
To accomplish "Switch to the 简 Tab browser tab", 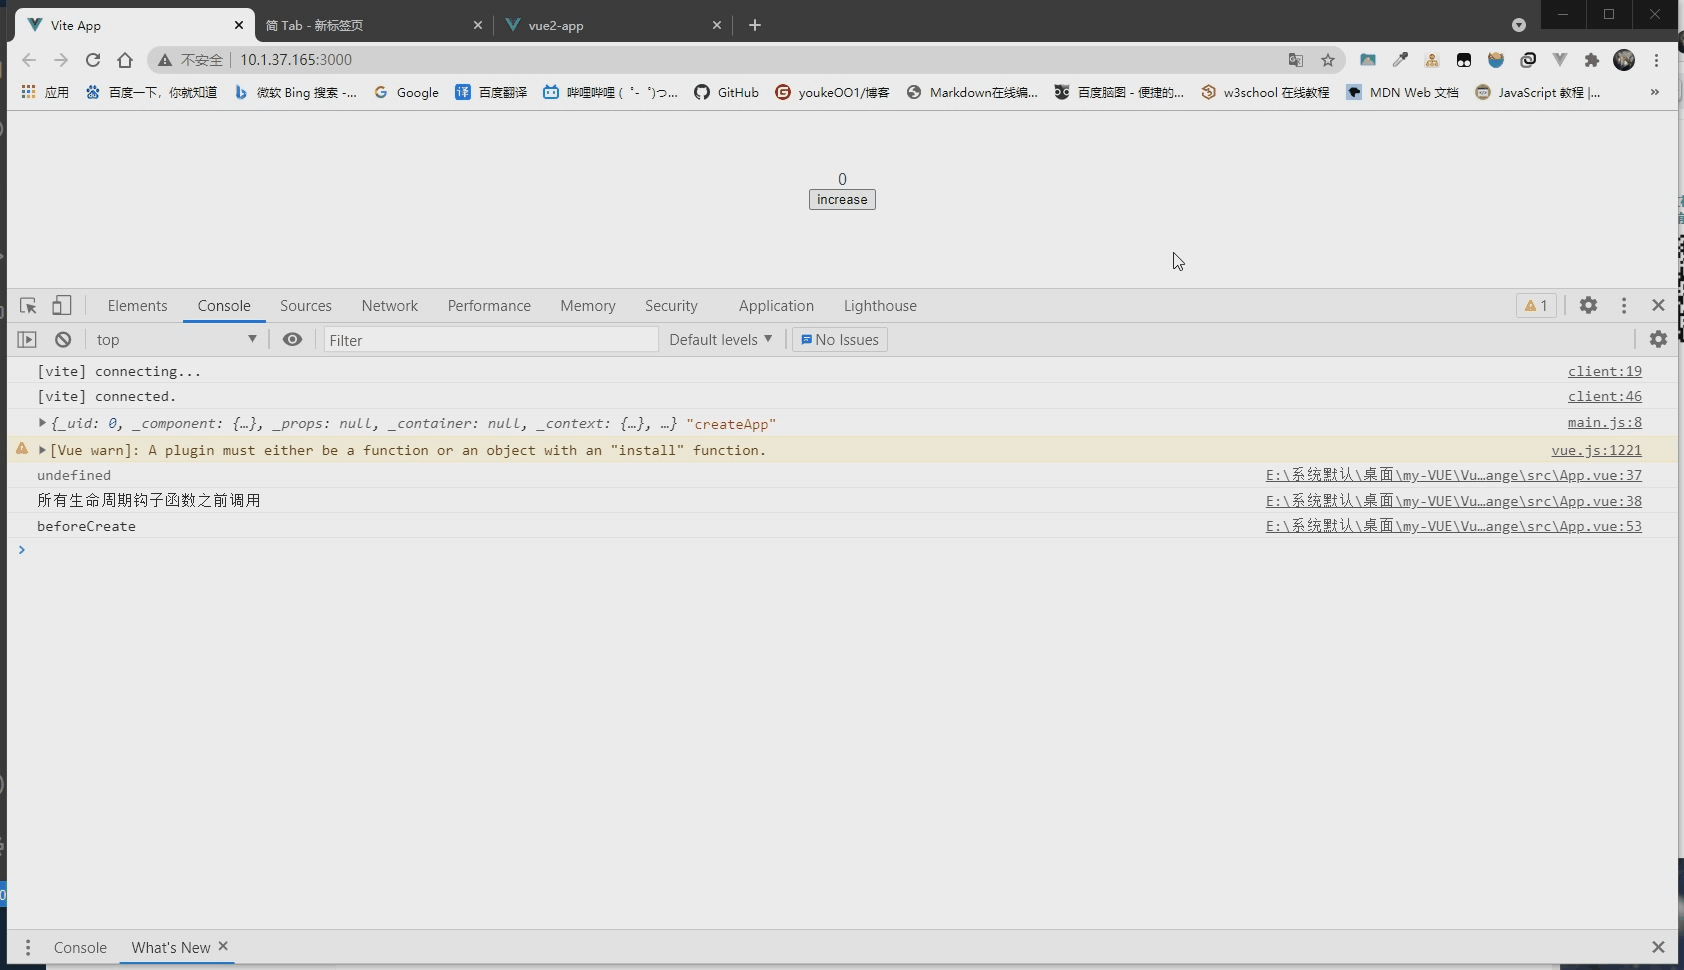I will point(373,25).
